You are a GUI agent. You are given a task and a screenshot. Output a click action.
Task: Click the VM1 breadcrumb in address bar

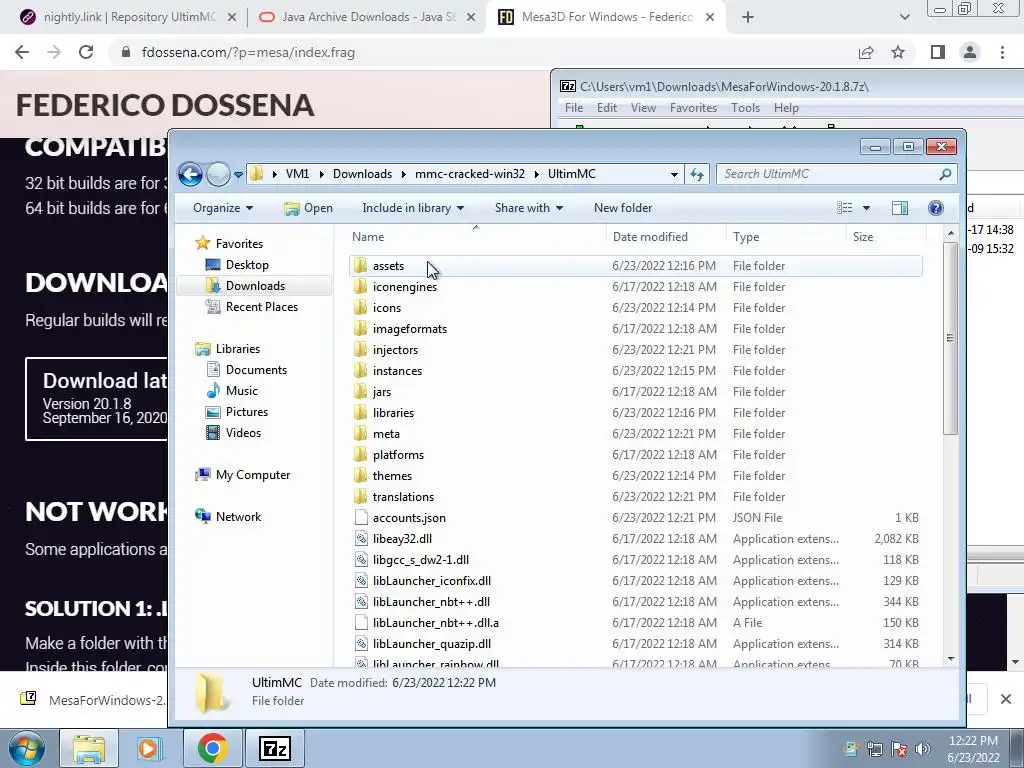(297, 174)
